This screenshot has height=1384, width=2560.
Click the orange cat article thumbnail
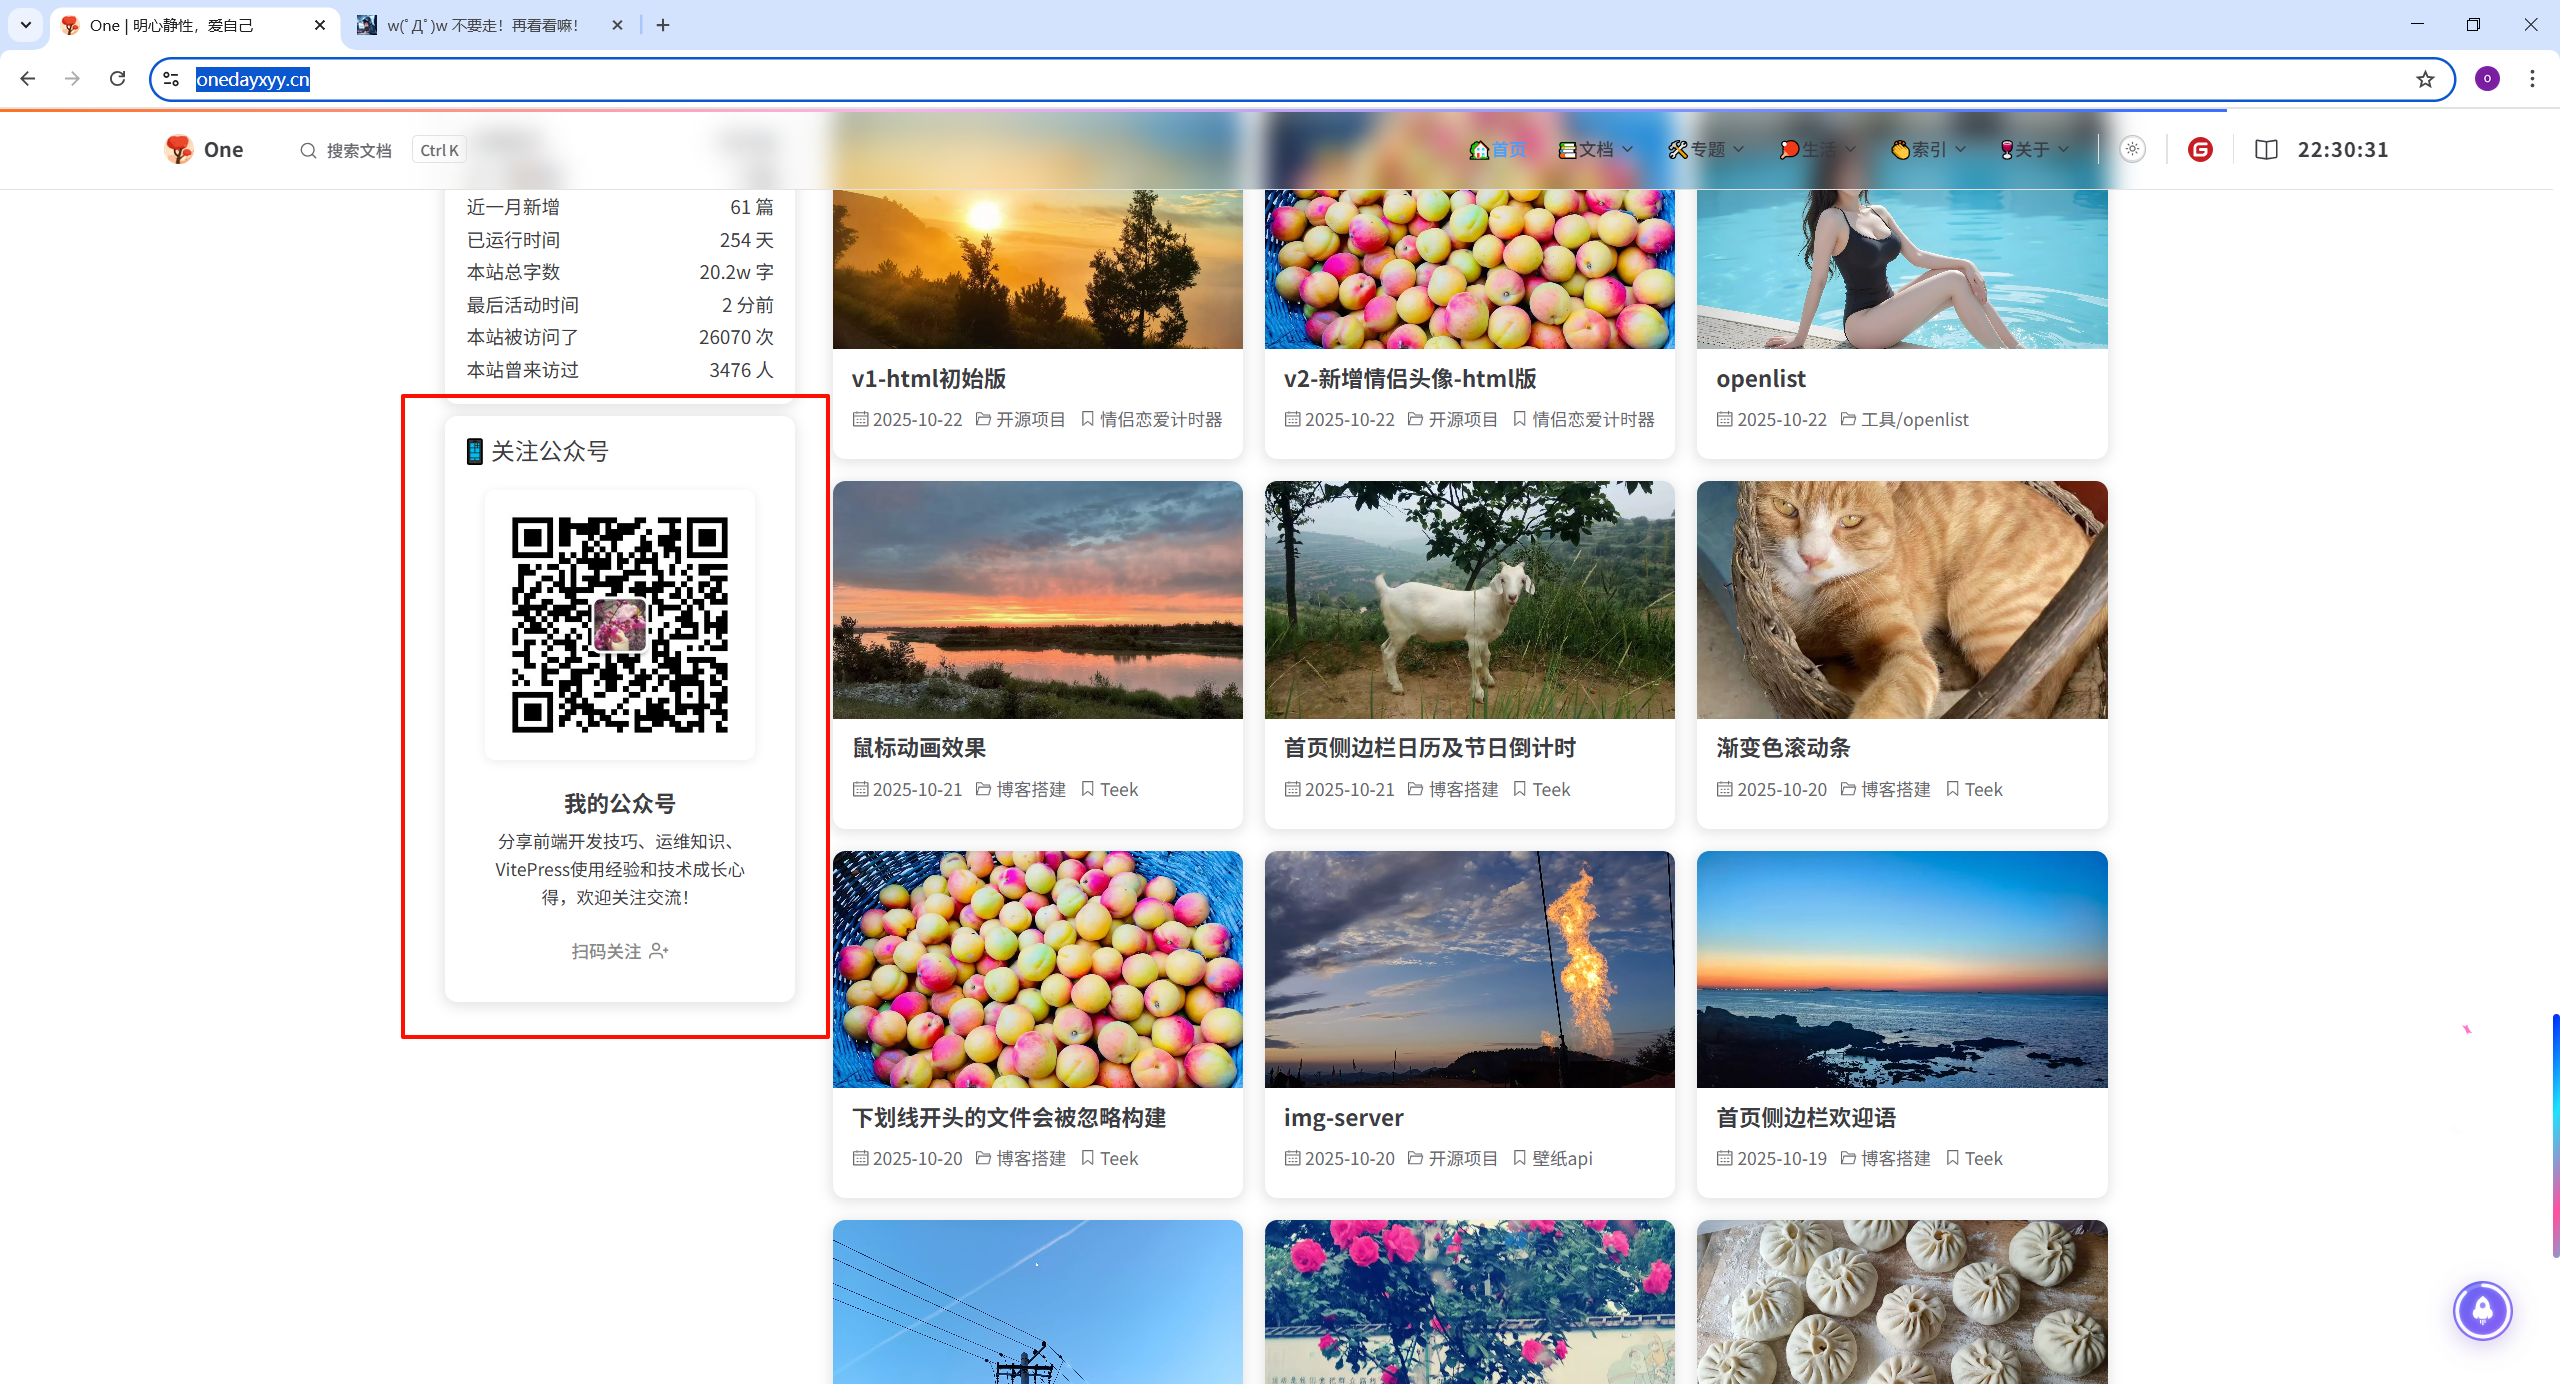pos(1901,600)
